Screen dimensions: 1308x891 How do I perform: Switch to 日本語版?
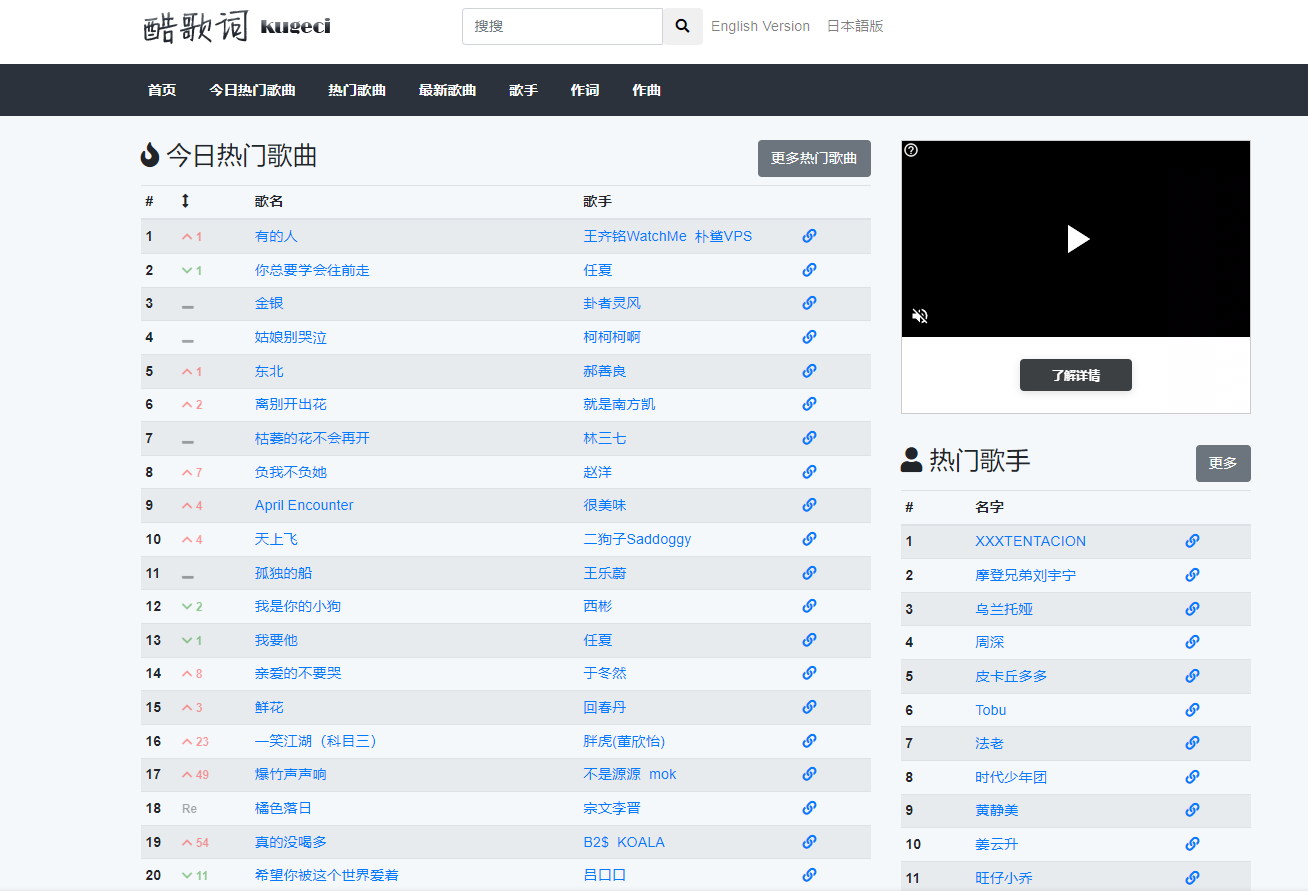click(855, 26)
